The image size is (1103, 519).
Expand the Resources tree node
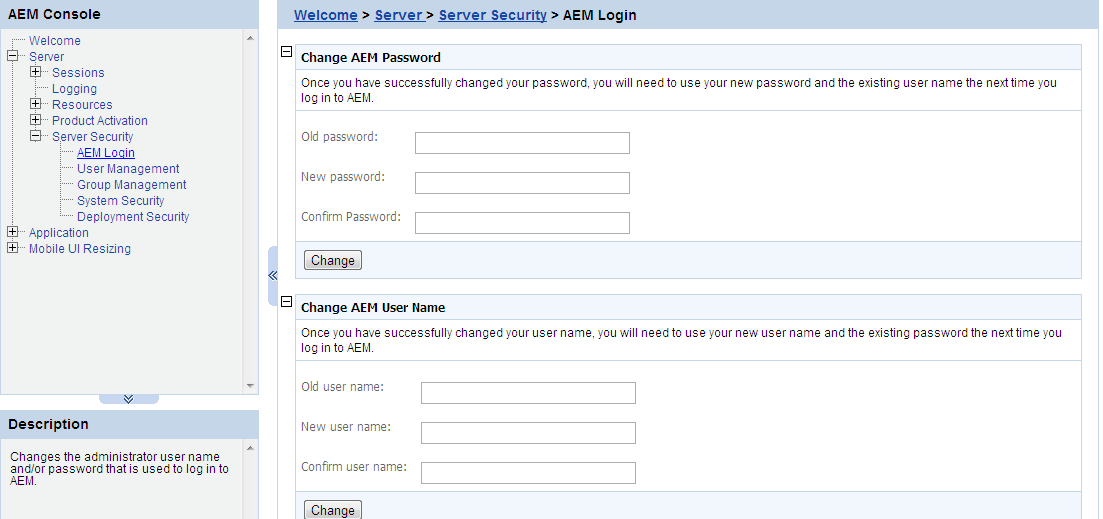[x=35, y=104]
